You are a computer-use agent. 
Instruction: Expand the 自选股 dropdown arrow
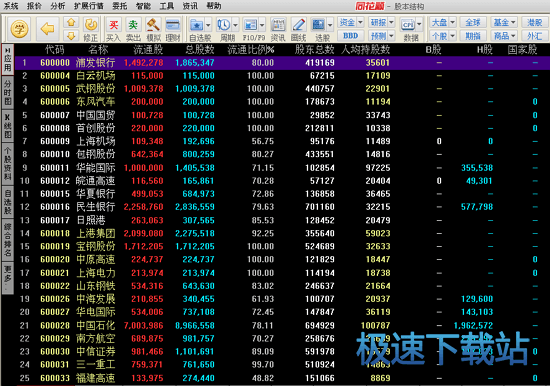coord(208,25)
